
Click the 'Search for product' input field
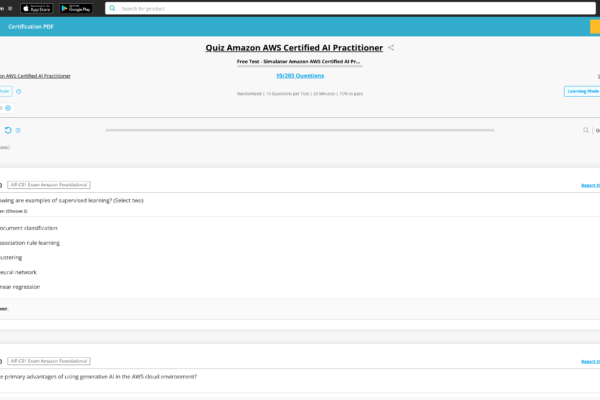pos(300,8)
